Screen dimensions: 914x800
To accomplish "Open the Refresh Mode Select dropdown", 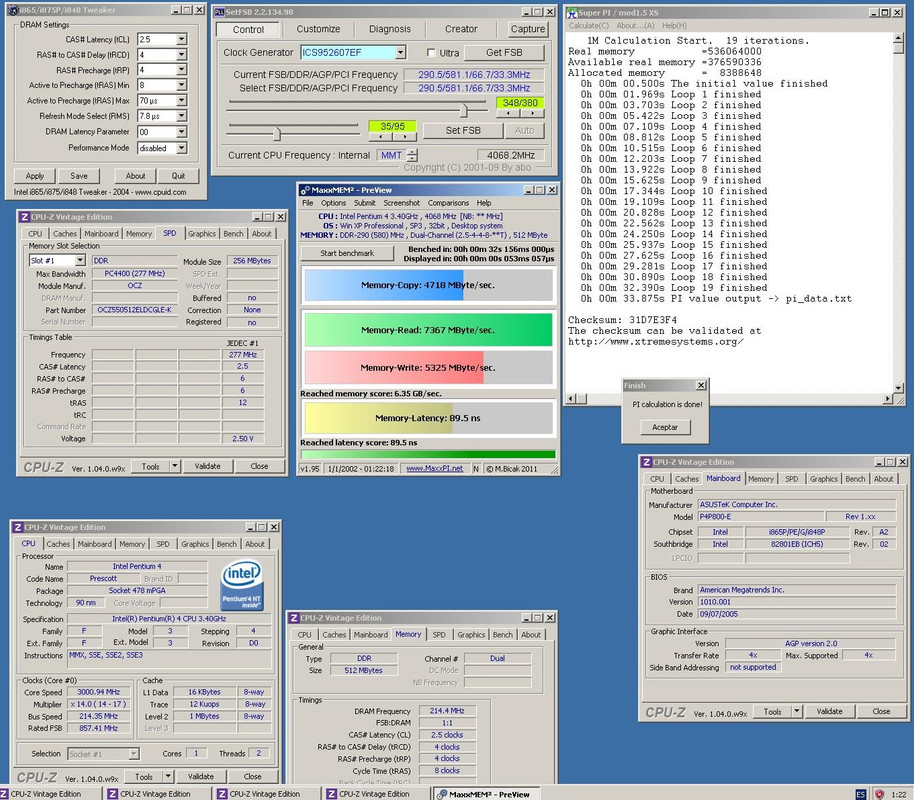I will coord(181,116).
